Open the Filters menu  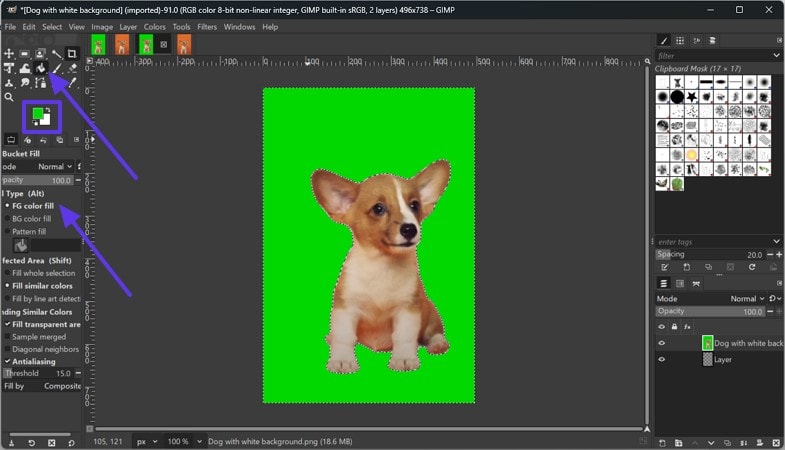click(x=207, y=27)
